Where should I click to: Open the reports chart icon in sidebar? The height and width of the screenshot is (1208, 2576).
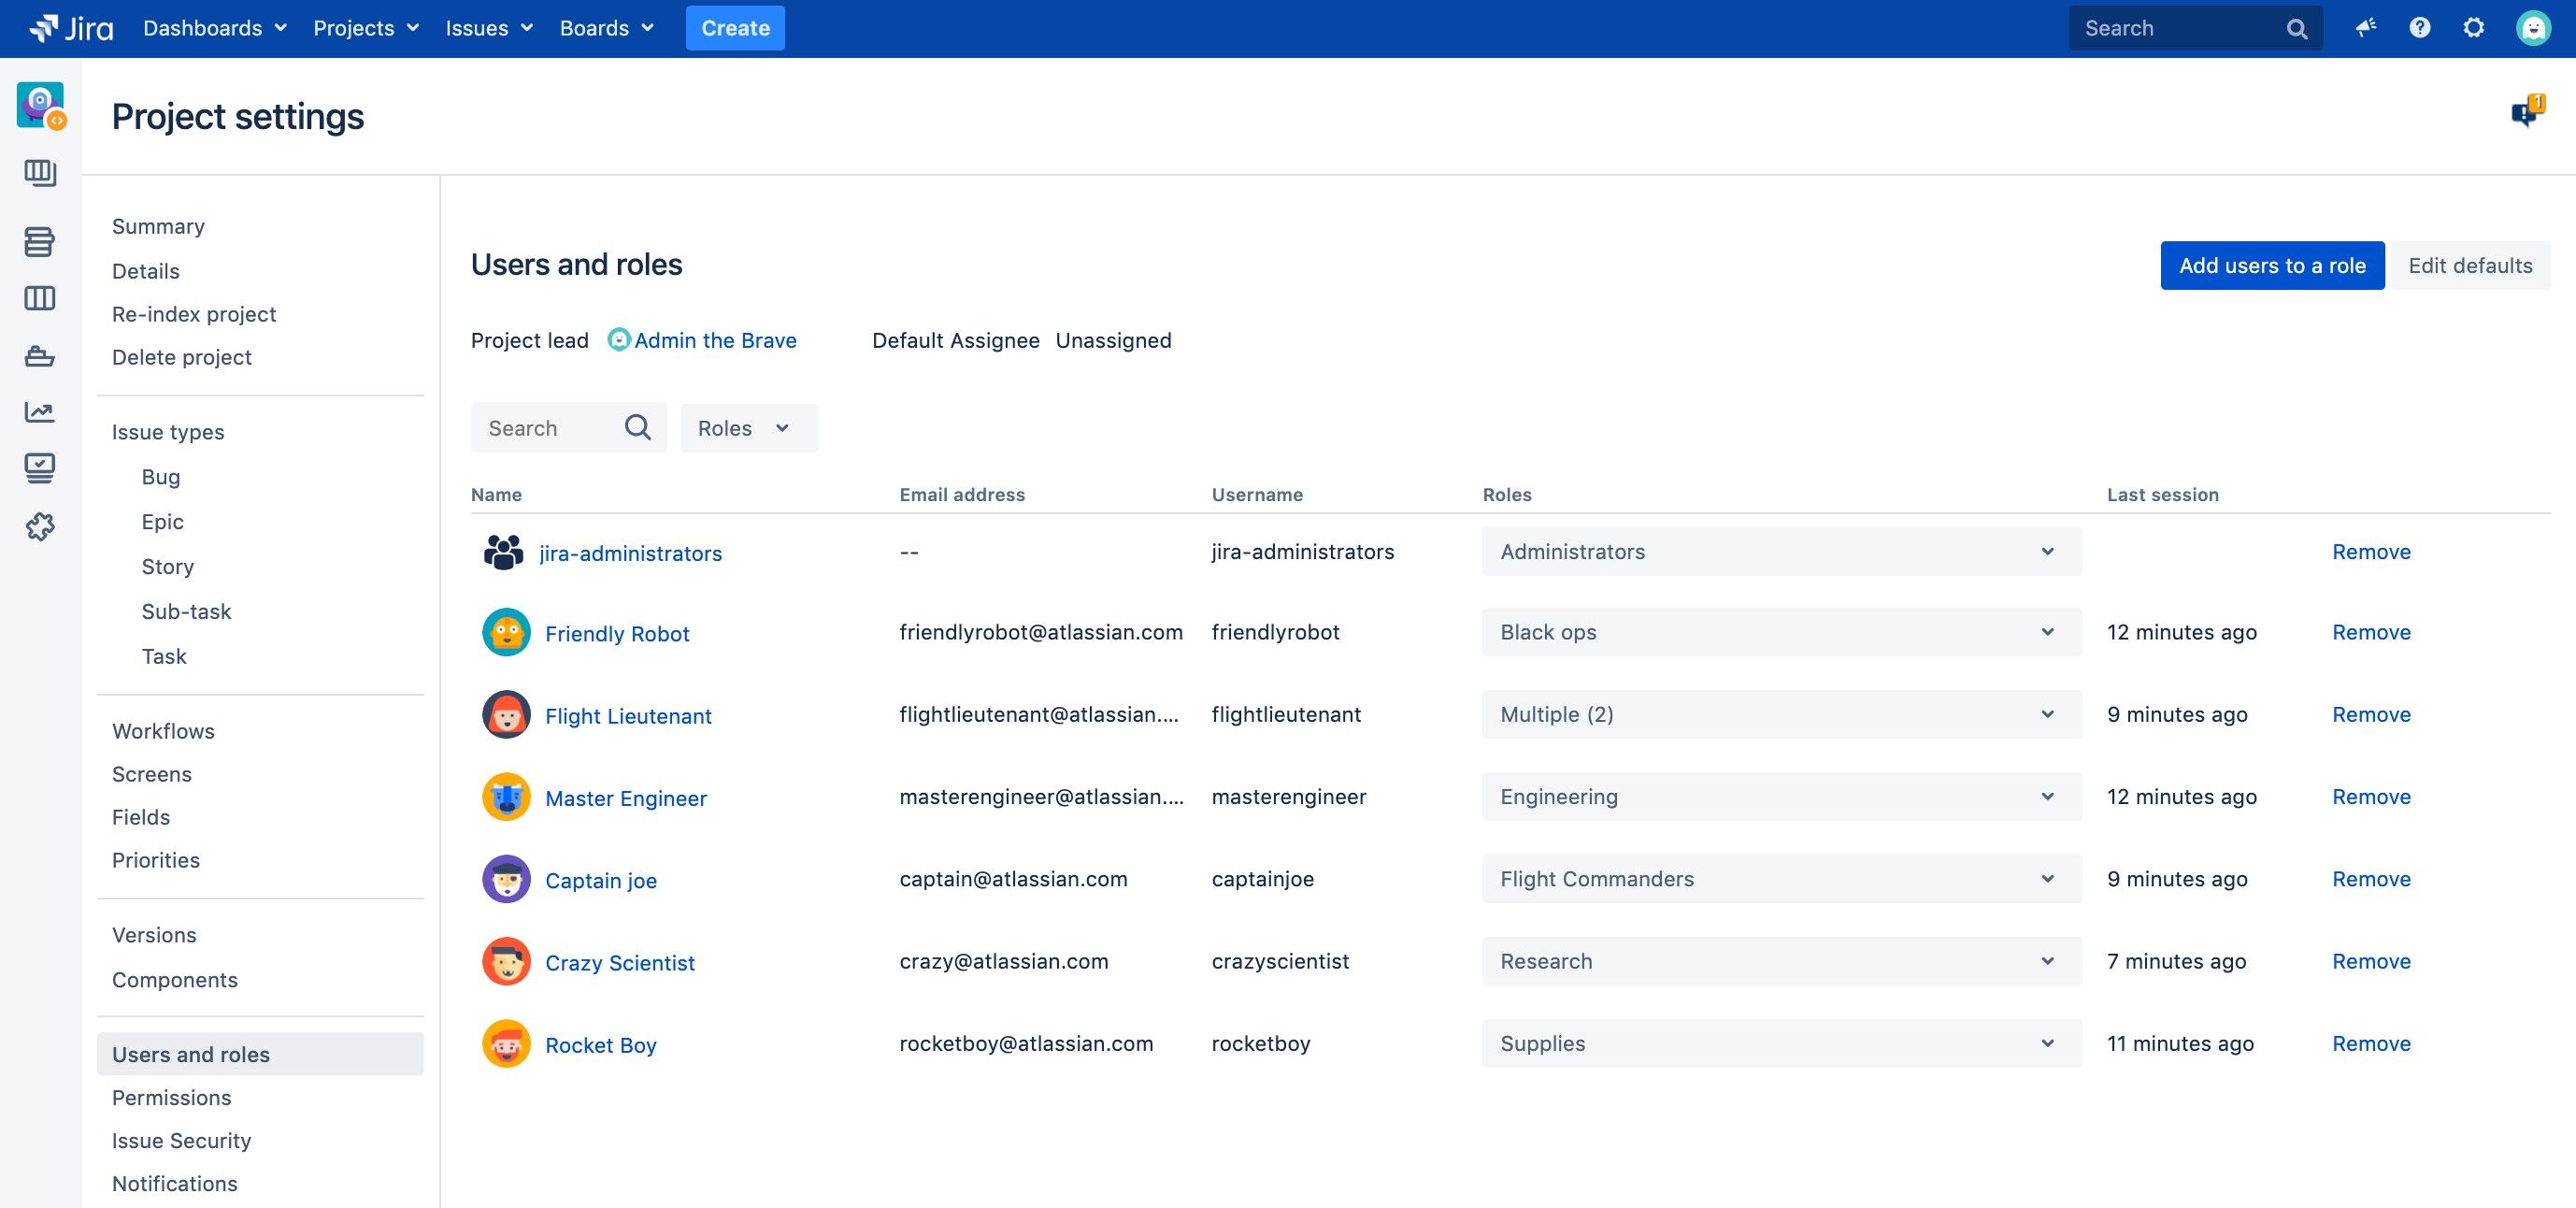tap(40, 411)
